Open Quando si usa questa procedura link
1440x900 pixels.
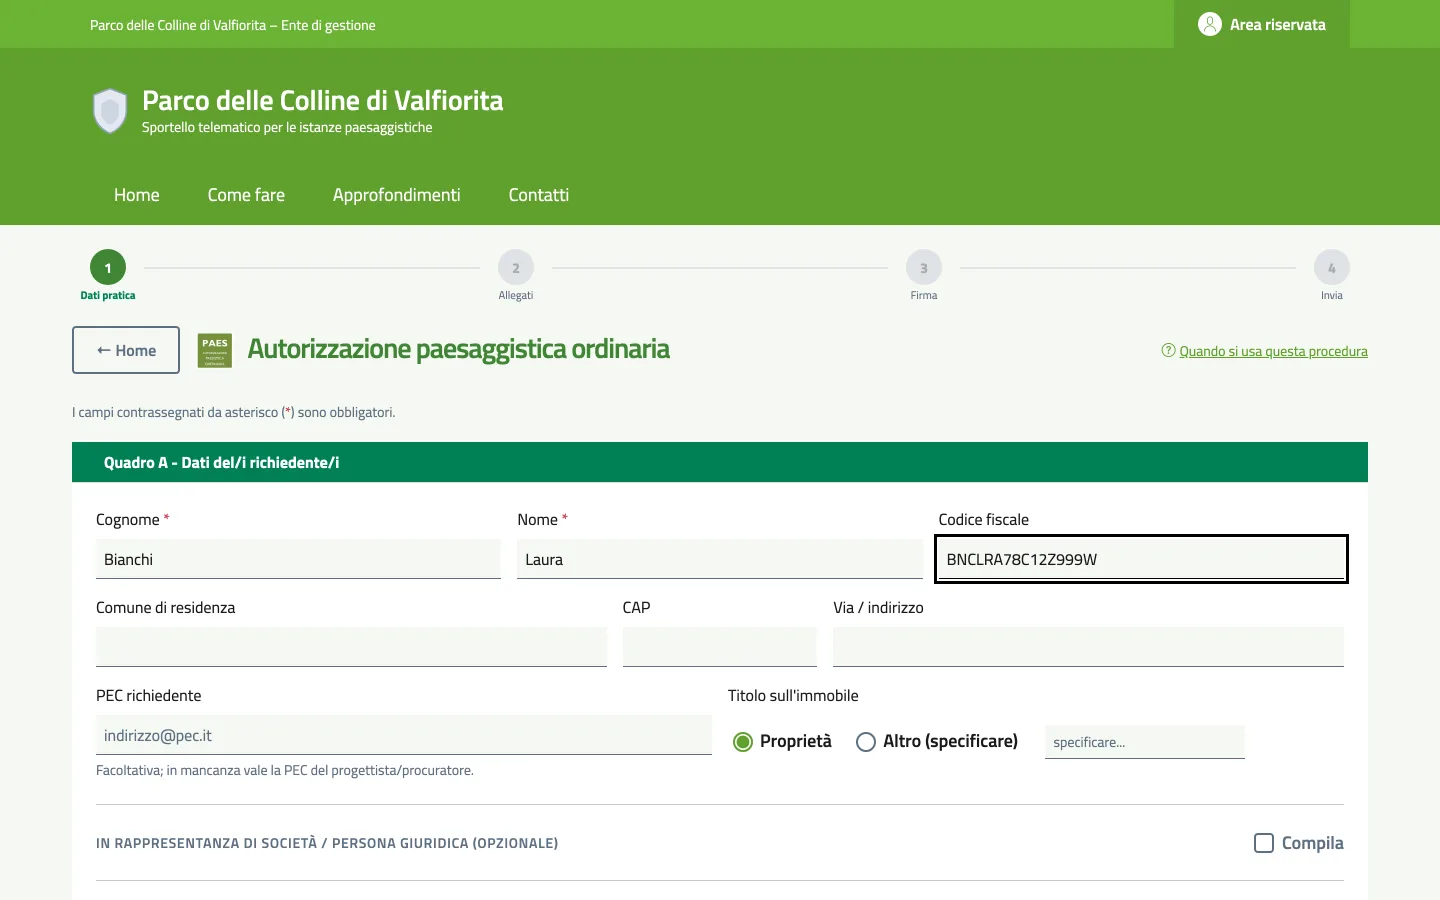1273,351
